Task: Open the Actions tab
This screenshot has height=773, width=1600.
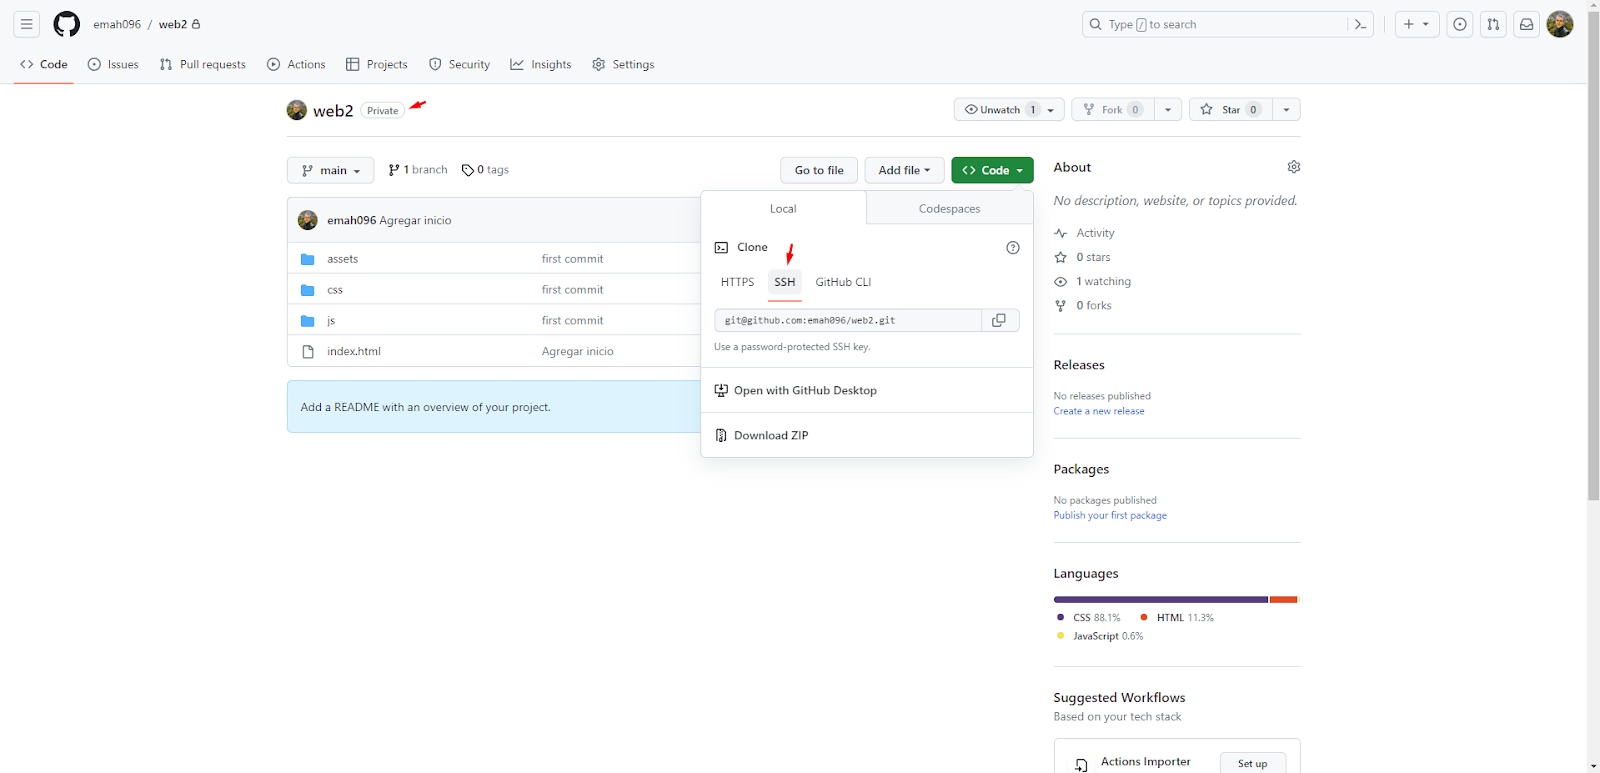Action: point(296,64)
